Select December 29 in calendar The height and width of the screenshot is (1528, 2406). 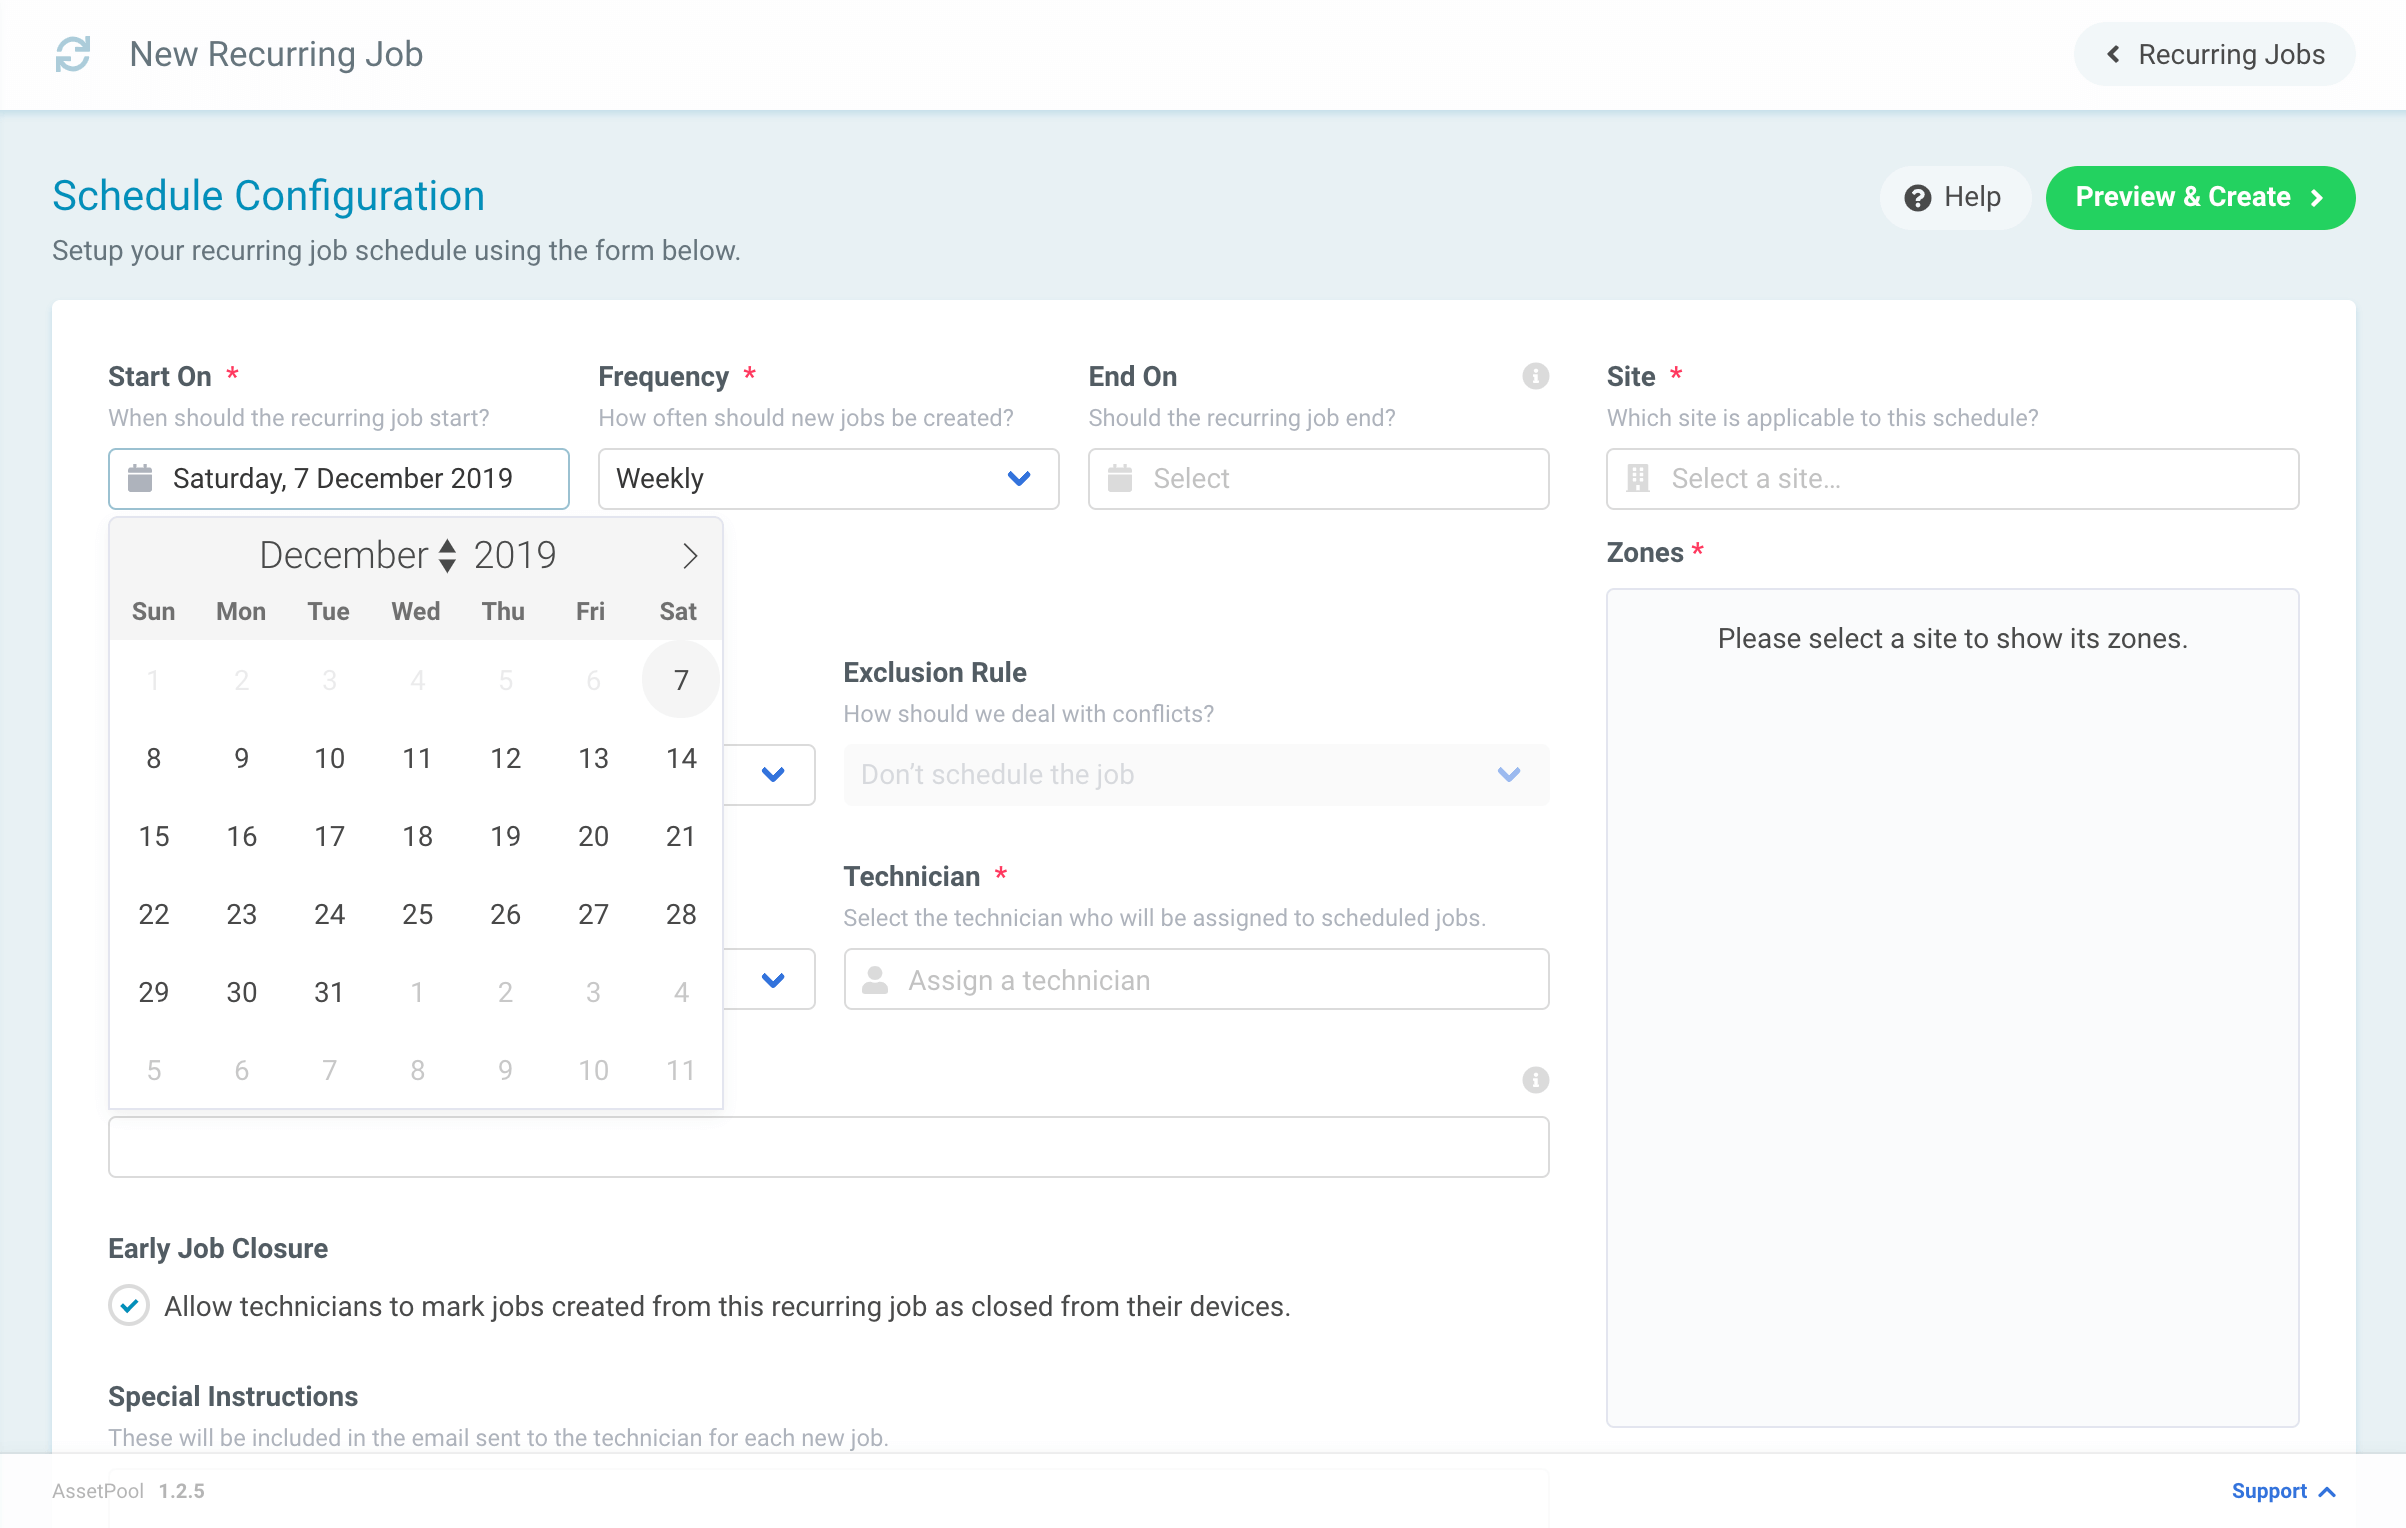pyautogui.click(x=154, y=992)
